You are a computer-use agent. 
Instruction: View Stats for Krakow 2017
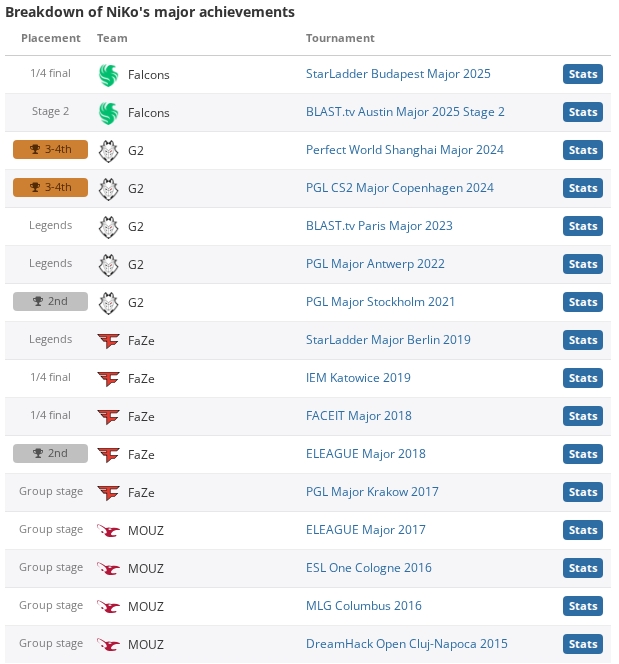click(x=583, y=492)
